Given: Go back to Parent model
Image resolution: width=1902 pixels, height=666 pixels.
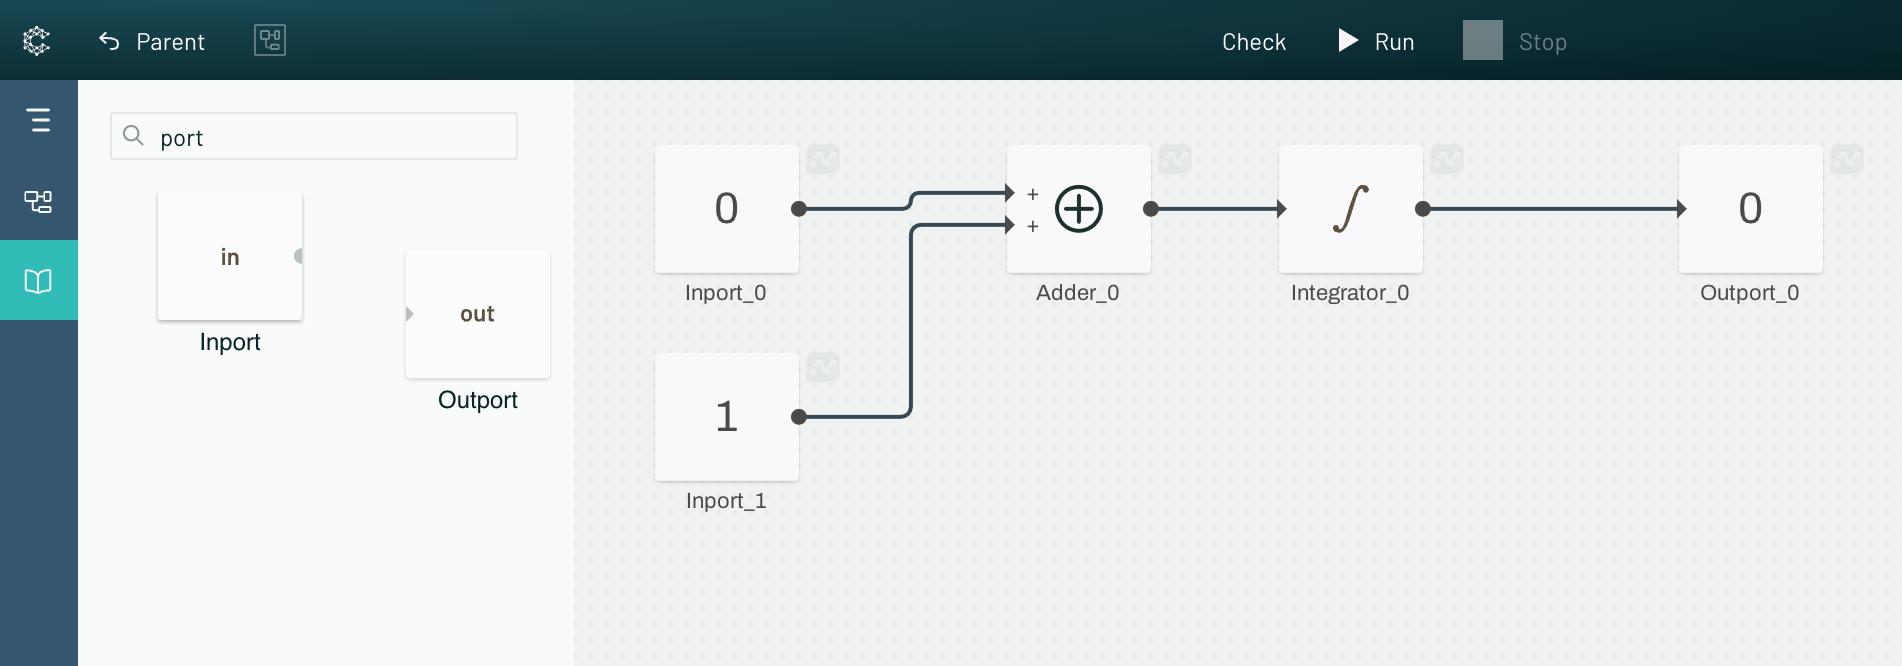Looking at the screenshot, I should [151, 41].
